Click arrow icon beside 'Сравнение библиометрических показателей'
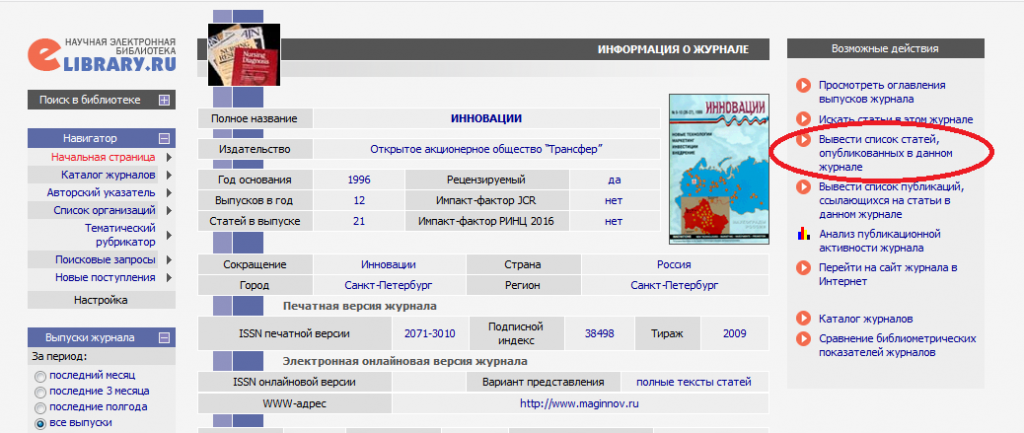The height and width of the screenshot is (433, 1024). coord(802,339)
